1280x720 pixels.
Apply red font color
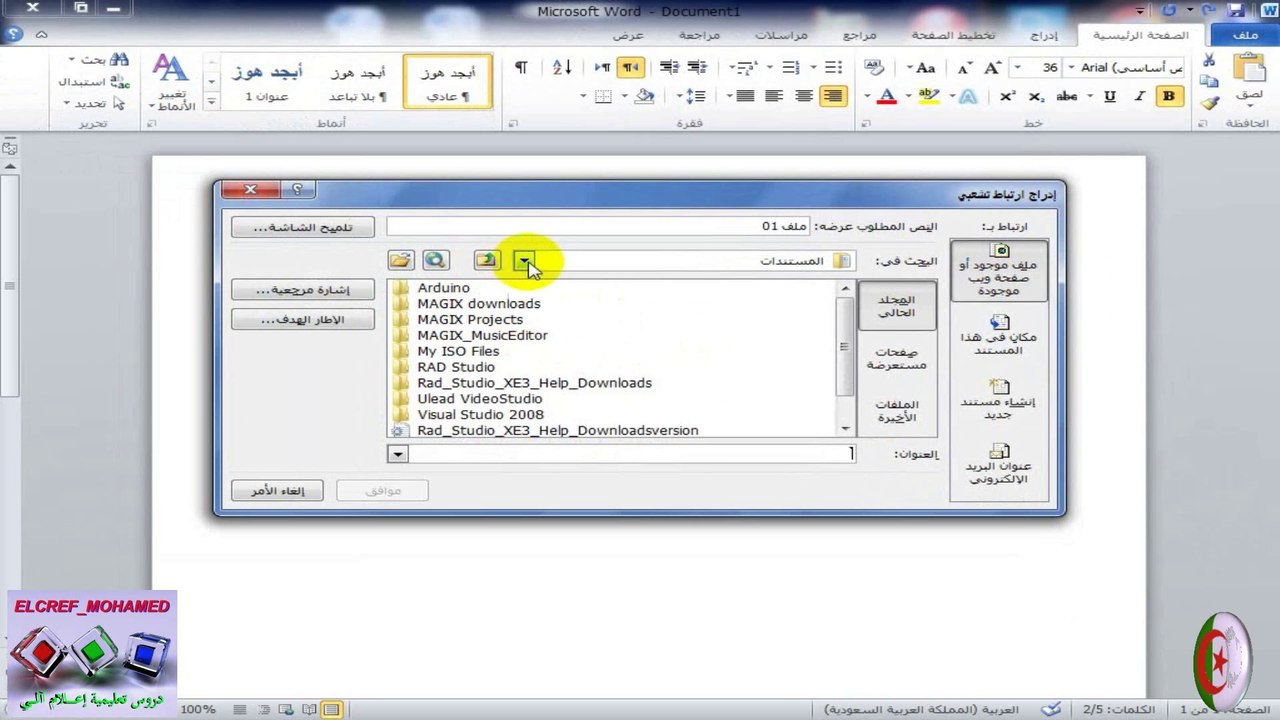point(886,97)
